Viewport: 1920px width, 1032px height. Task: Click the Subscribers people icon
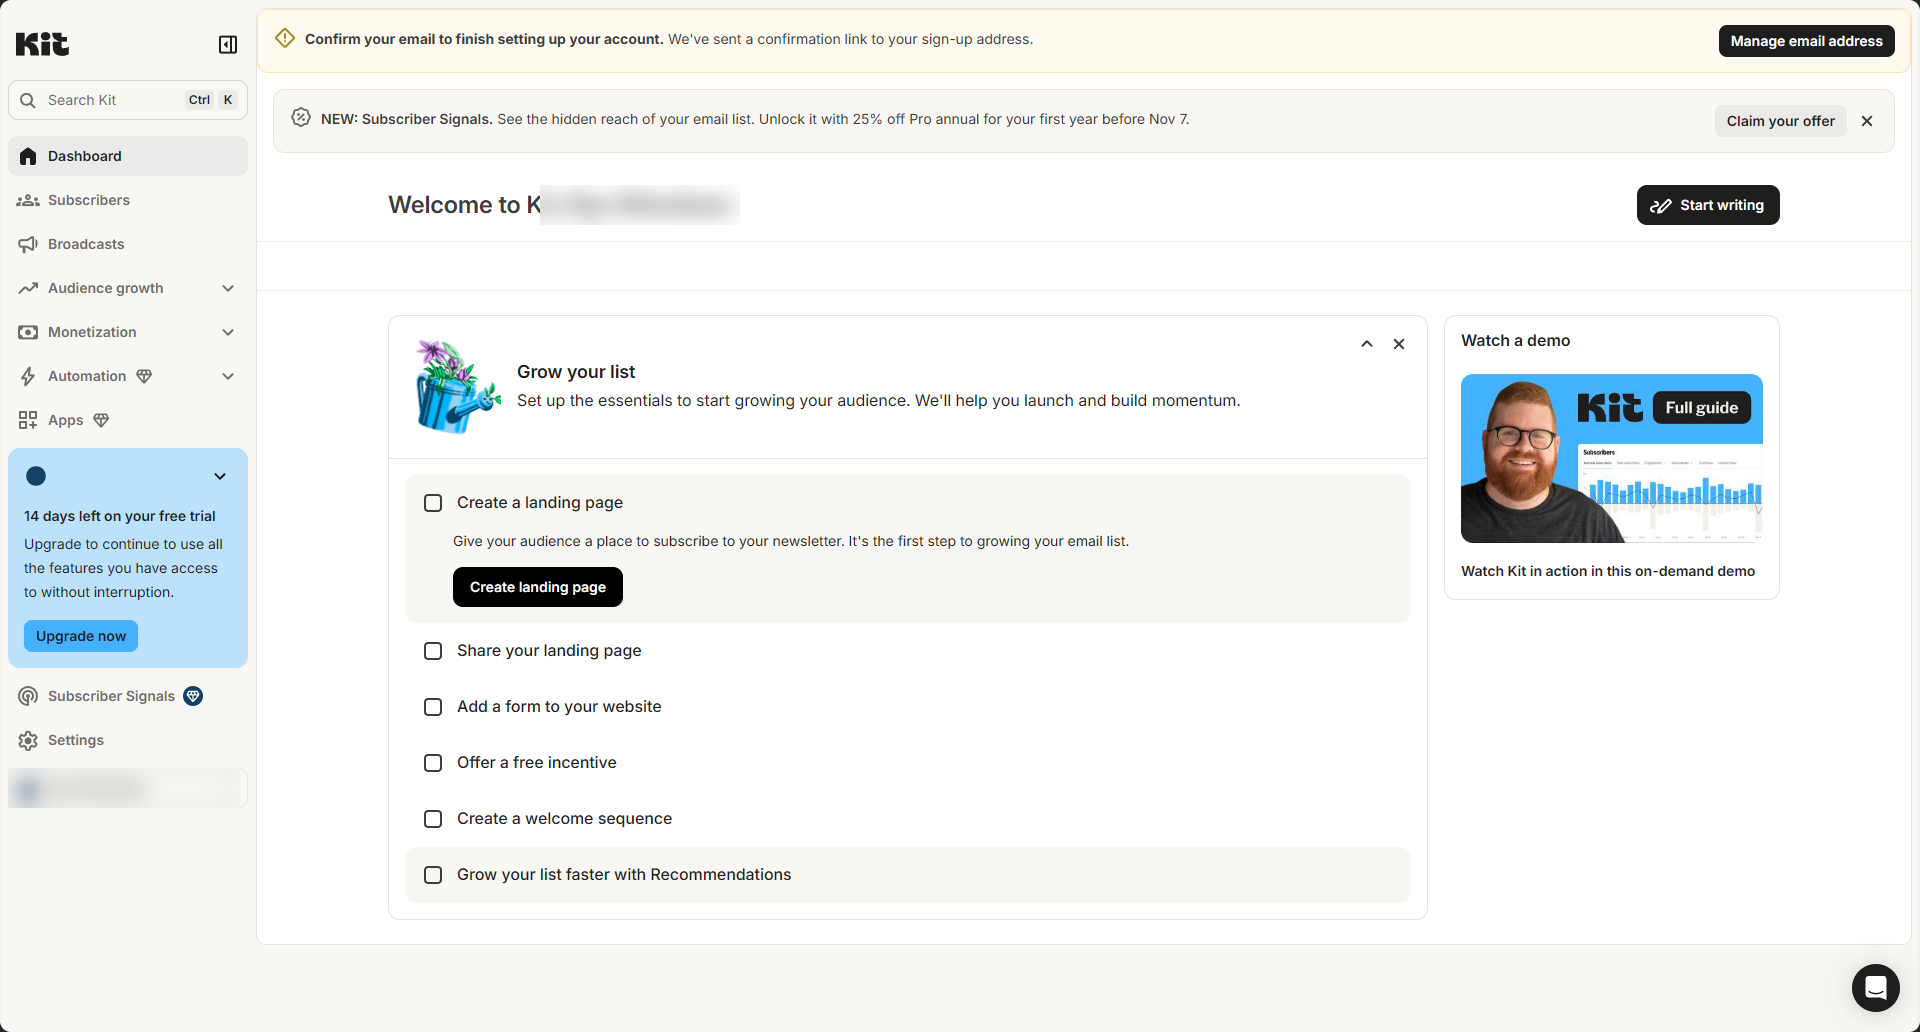28,200
